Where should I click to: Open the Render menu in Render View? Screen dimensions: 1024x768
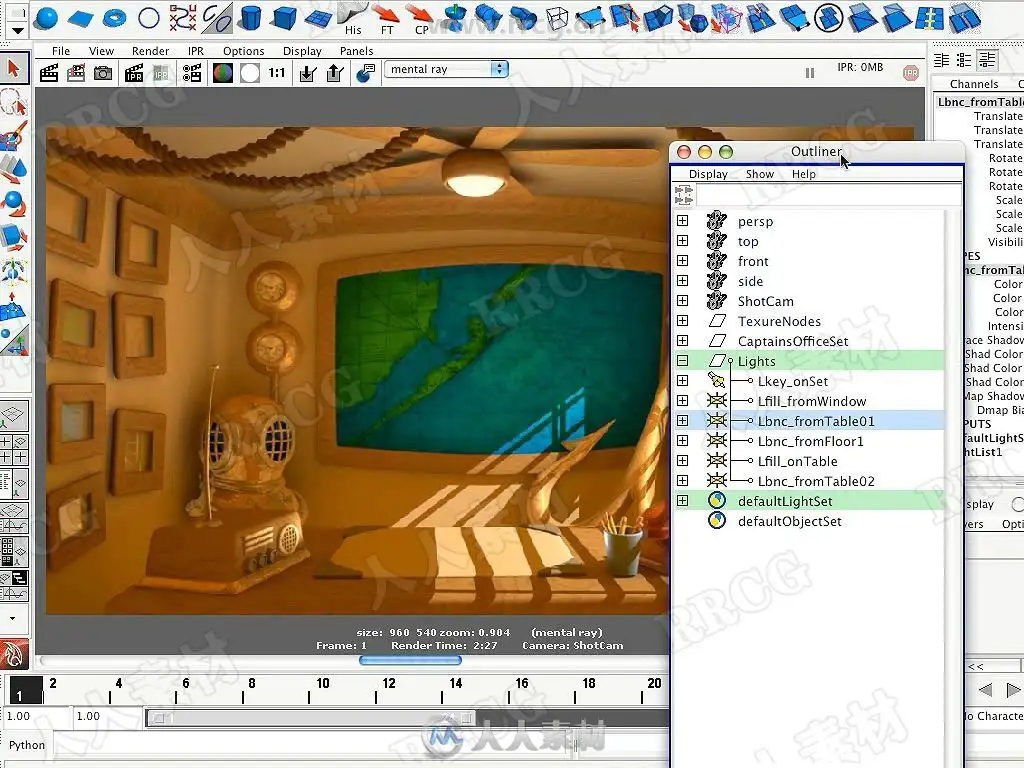pyautogui.click(x=150, y=51)
